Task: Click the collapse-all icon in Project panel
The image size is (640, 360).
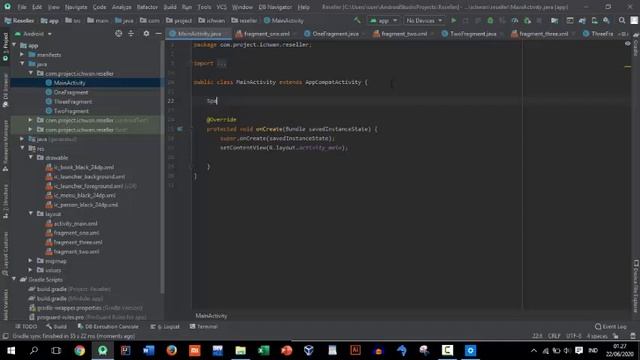Action: point(131,34)
